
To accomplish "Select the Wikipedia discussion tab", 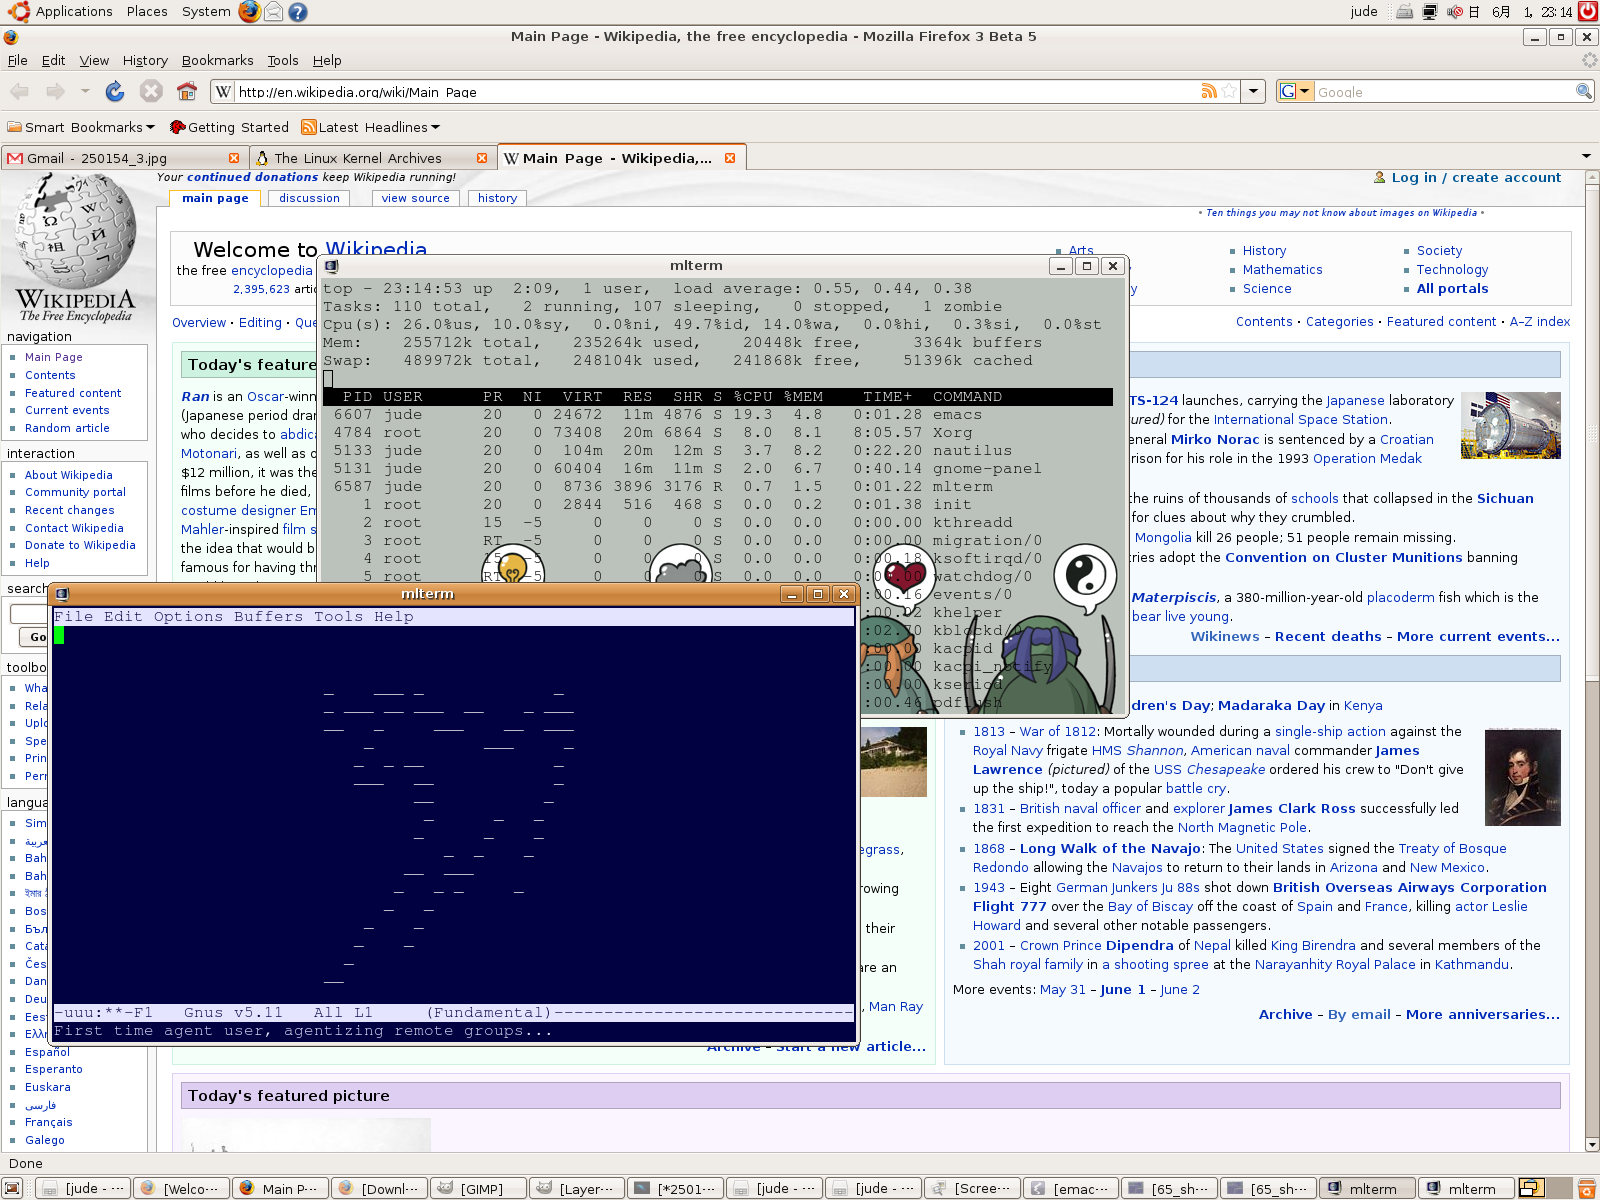I will pos(310,198).
